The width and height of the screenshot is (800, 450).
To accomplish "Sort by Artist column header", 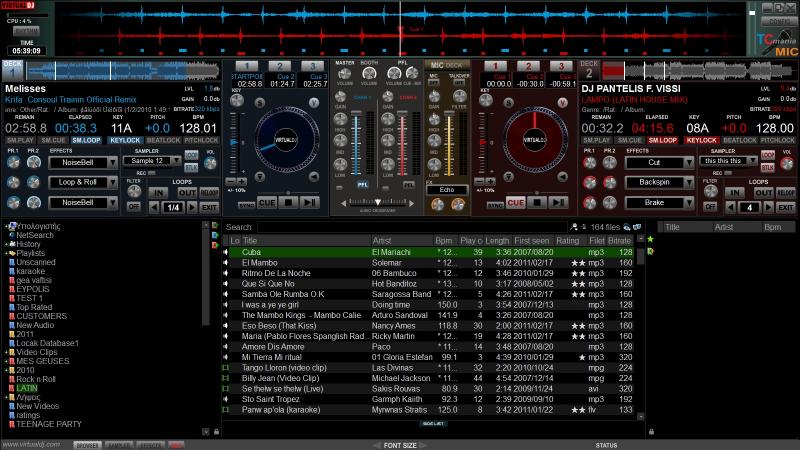I will point(401,241).
